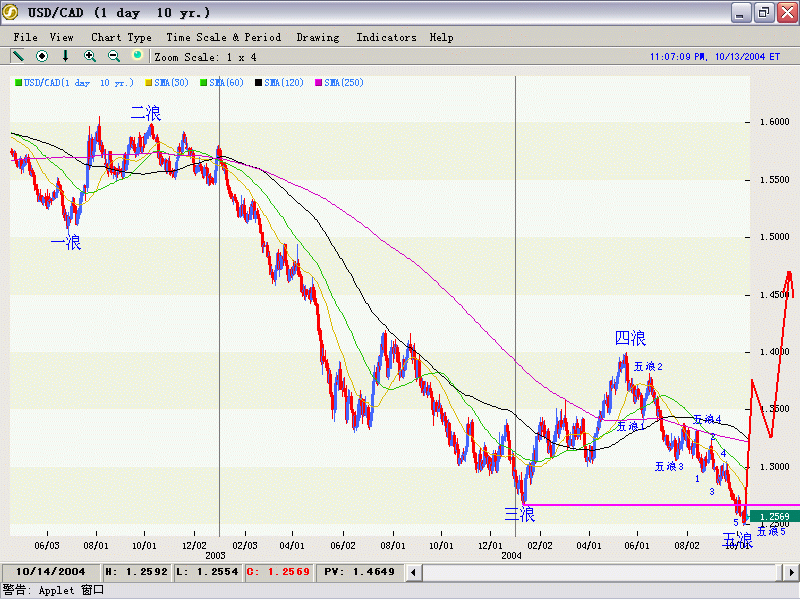Open the File menu

point(26,37)
